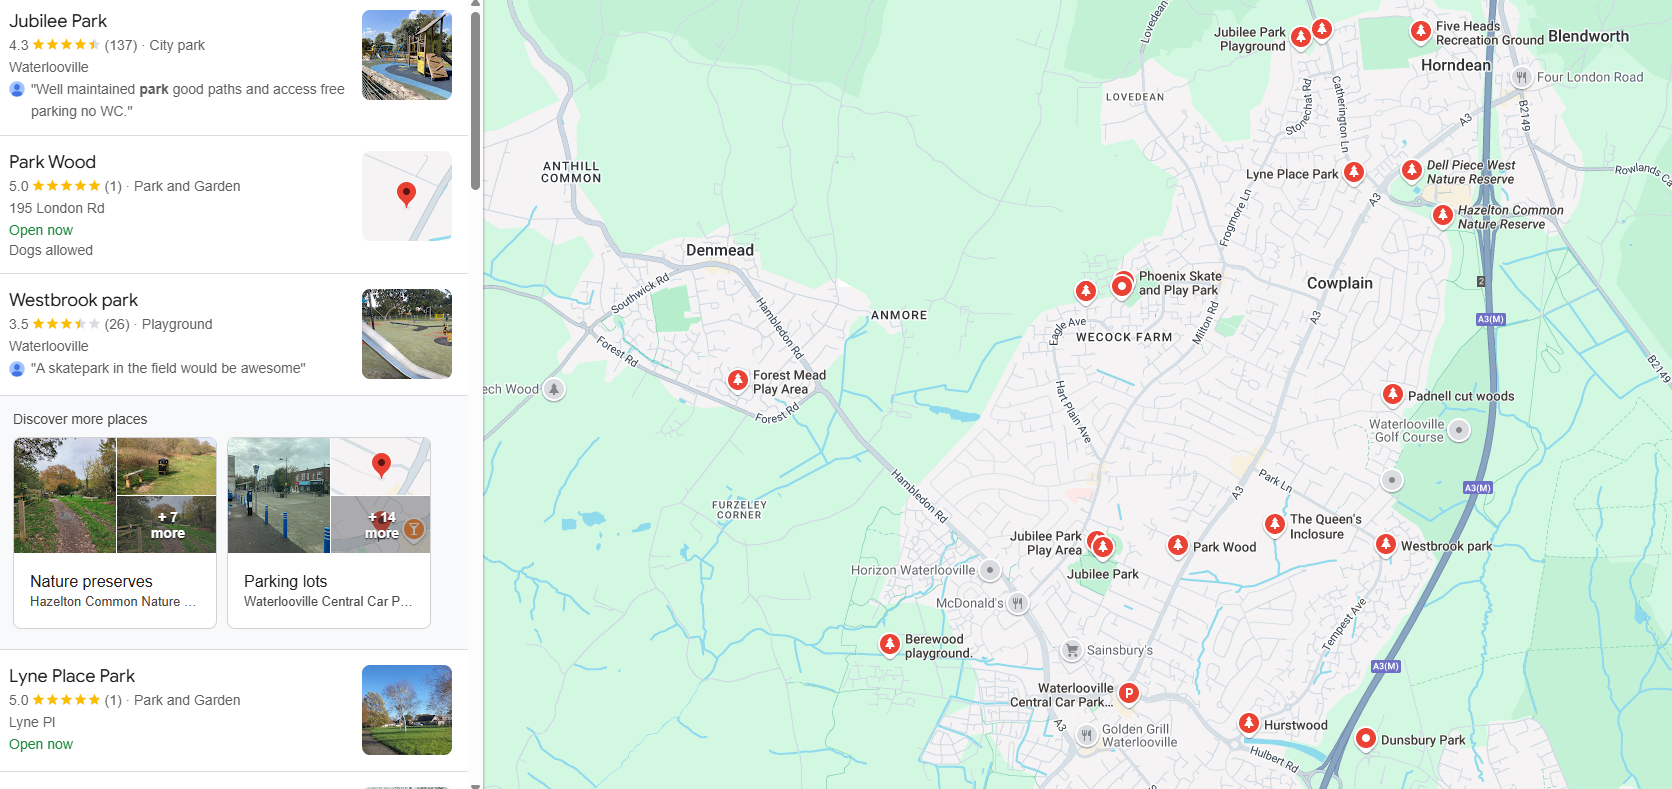Select The Queen's Inclosure map marker
This screenshot has width=1672, height=789.
click(1275, 524)
